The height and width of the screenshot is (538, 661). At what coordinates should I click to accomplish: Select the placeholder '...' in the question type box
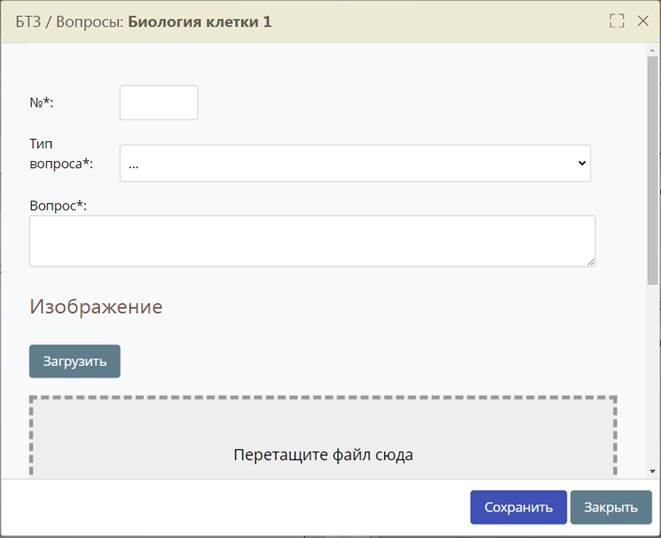point(134,164)
